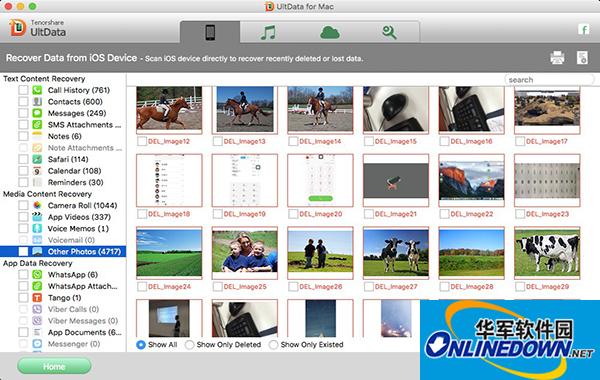The height and width of the screenshot is (380, 600).
Task: Click the printer icon
Action: [557, 58]
